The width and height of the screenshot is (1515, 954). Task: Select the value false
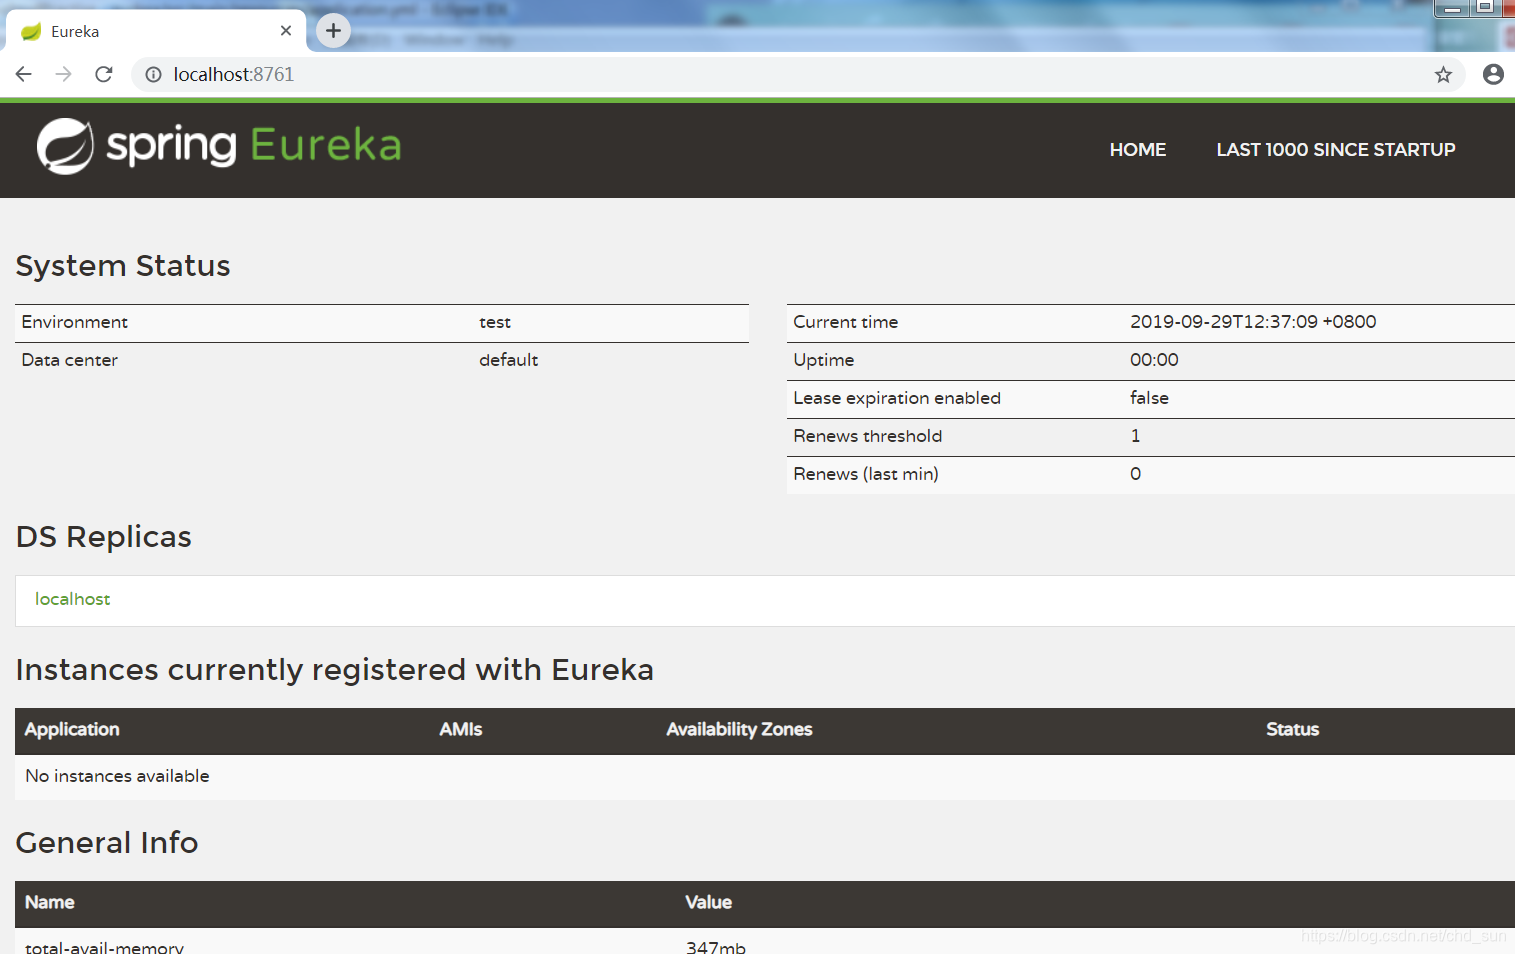point(1149,398)
